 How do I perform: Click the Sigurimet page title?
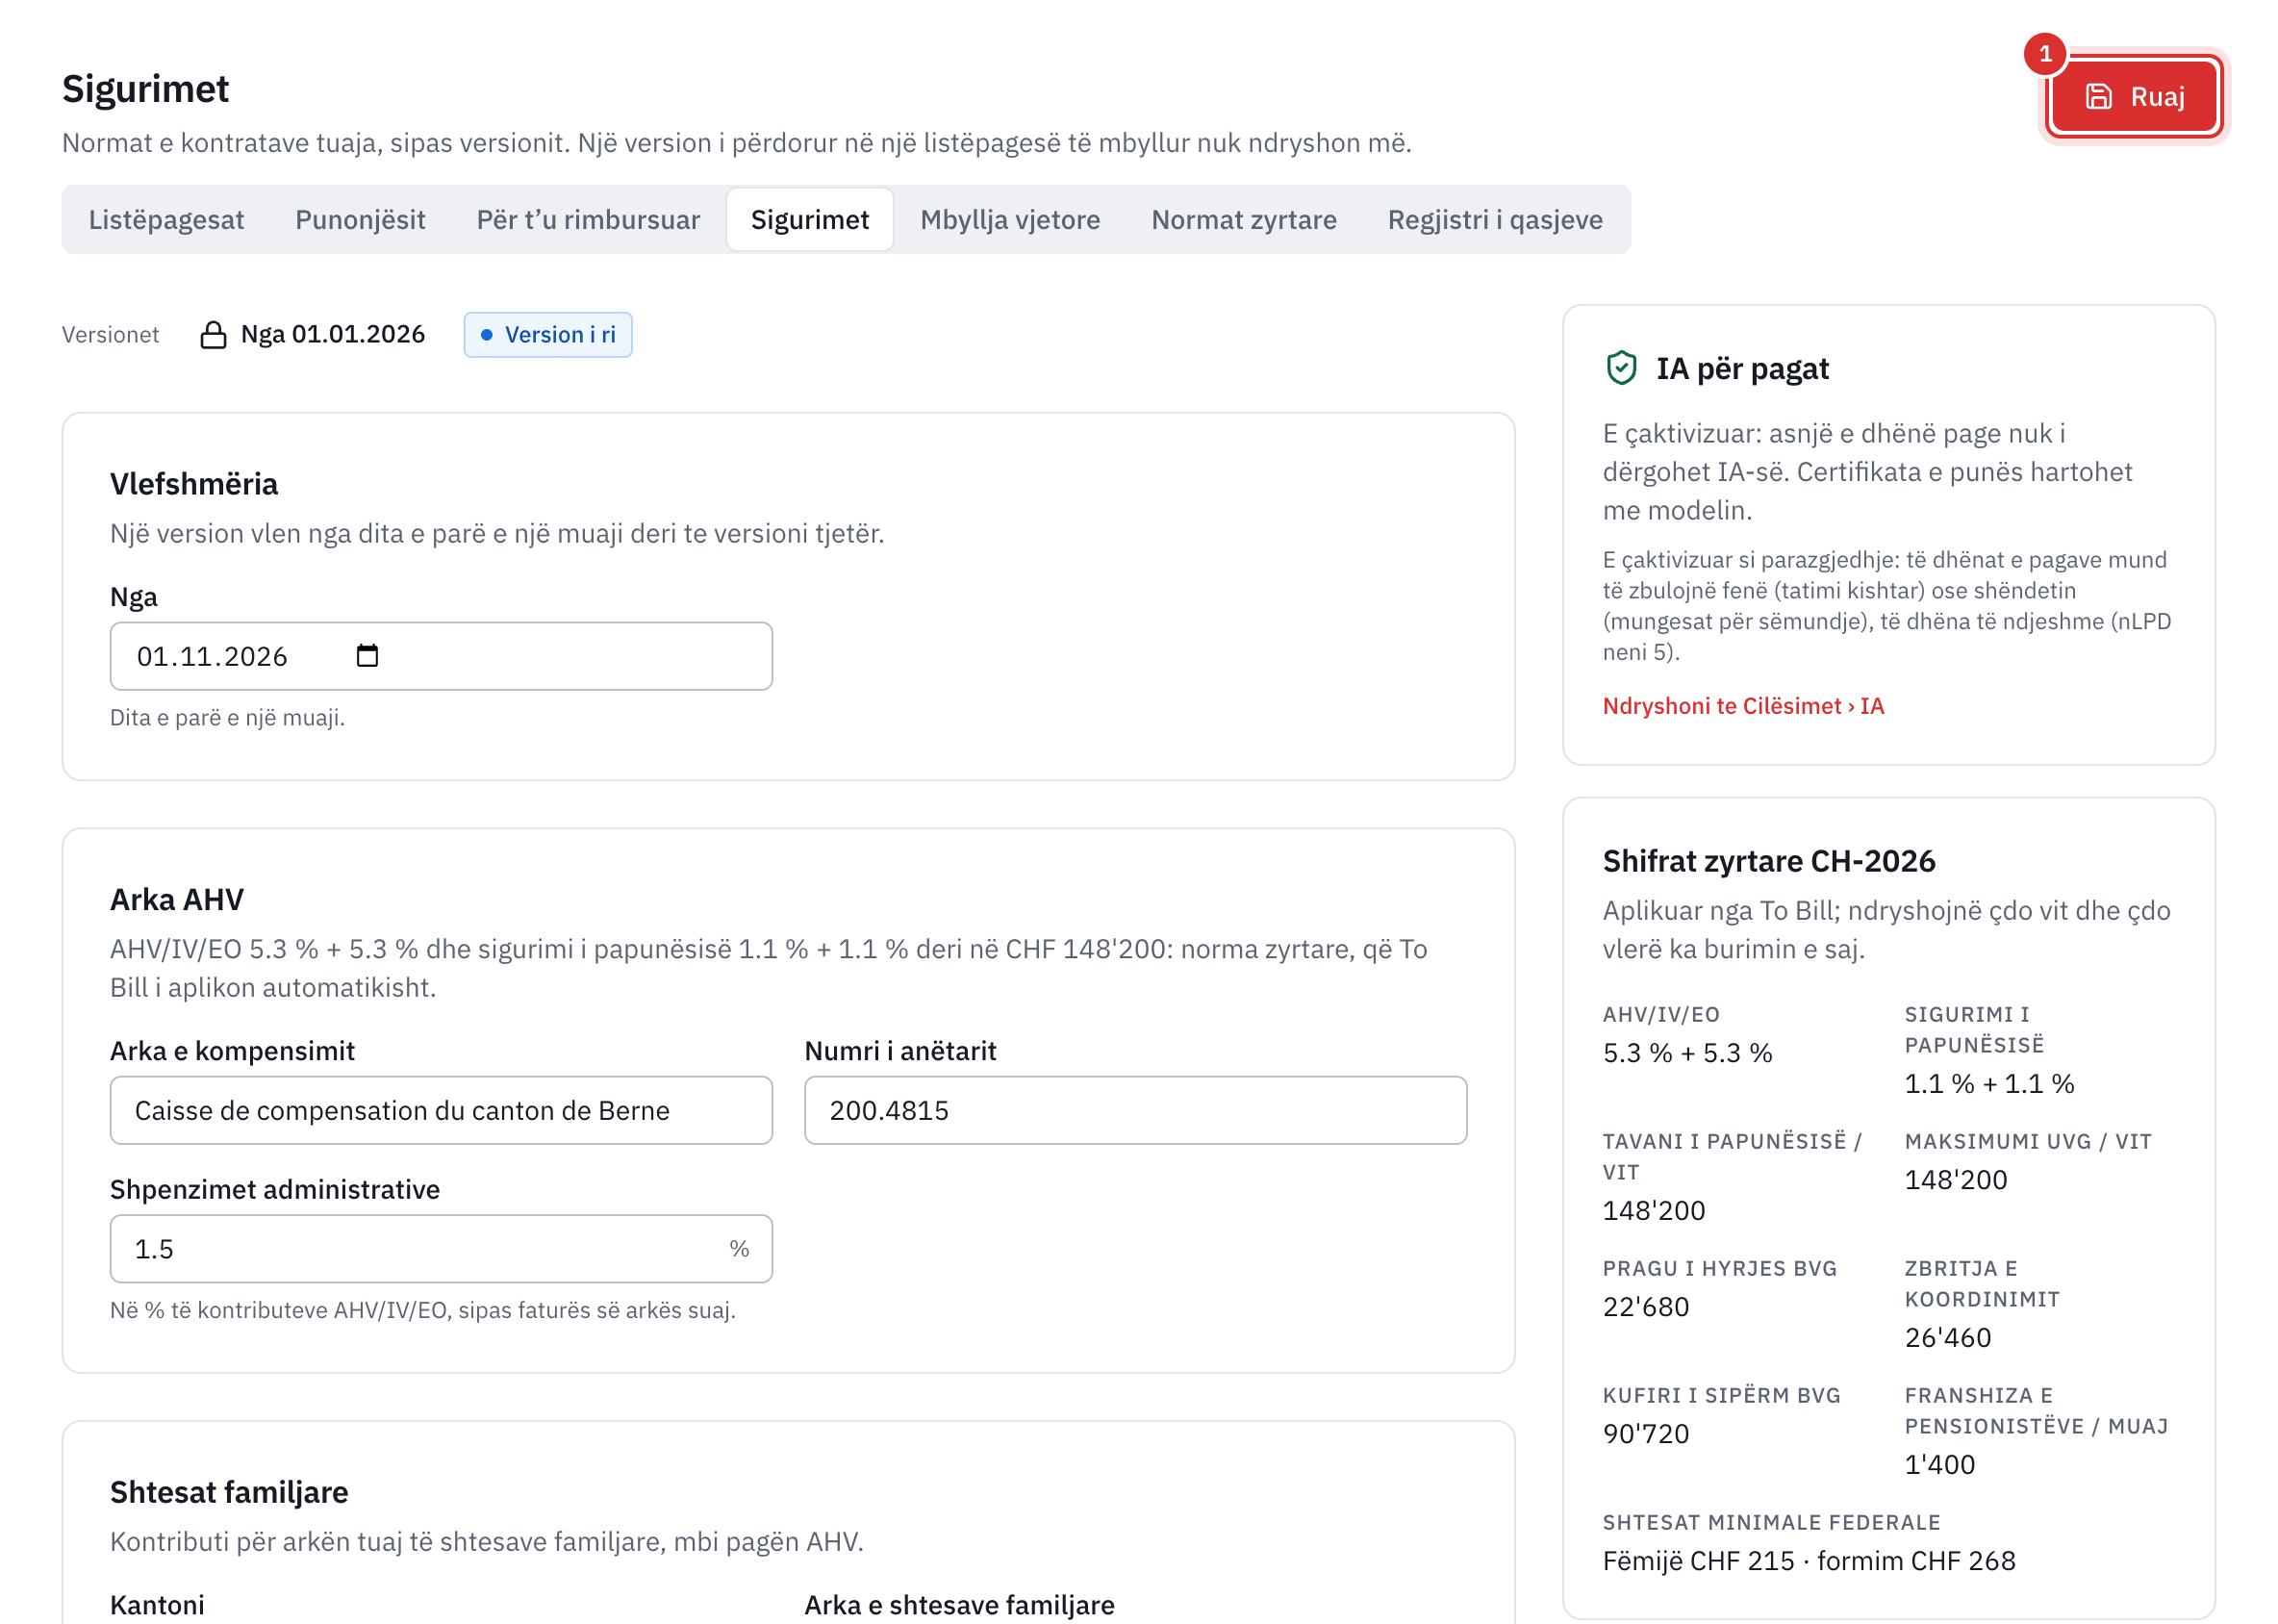click(145, 88)
